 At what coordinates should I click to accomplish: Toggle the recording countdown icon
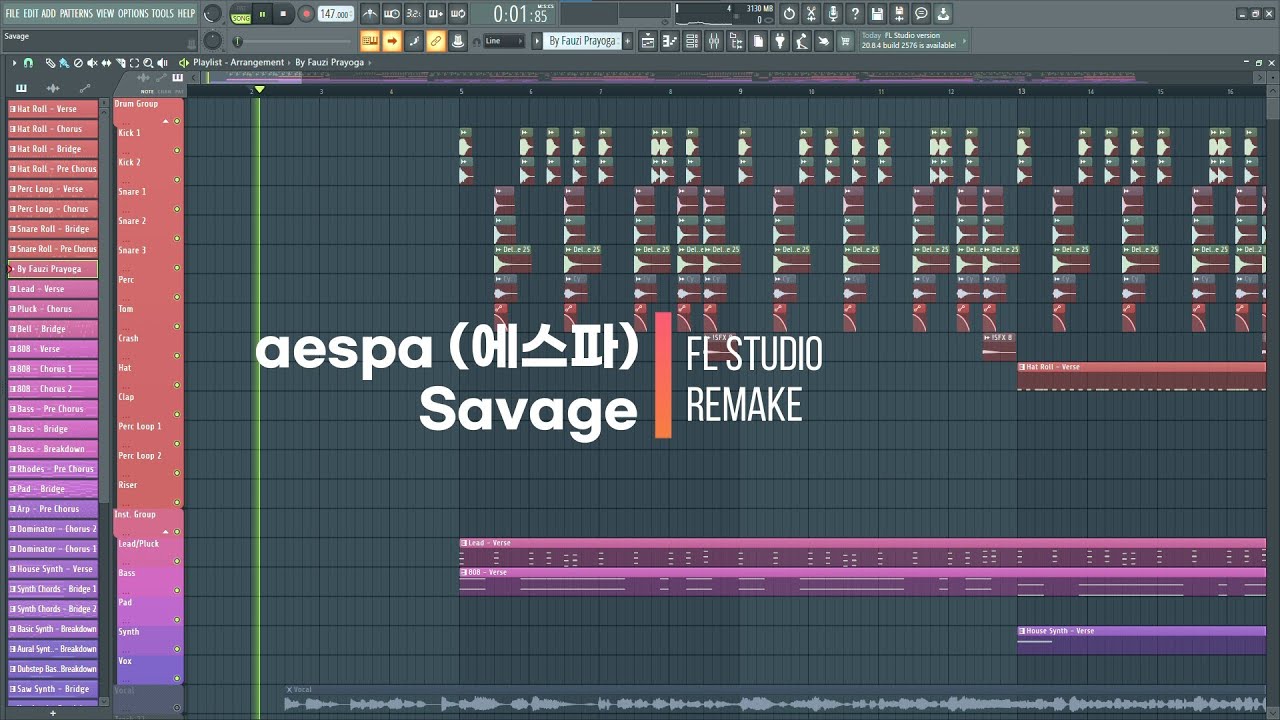(x=413, y=14)
